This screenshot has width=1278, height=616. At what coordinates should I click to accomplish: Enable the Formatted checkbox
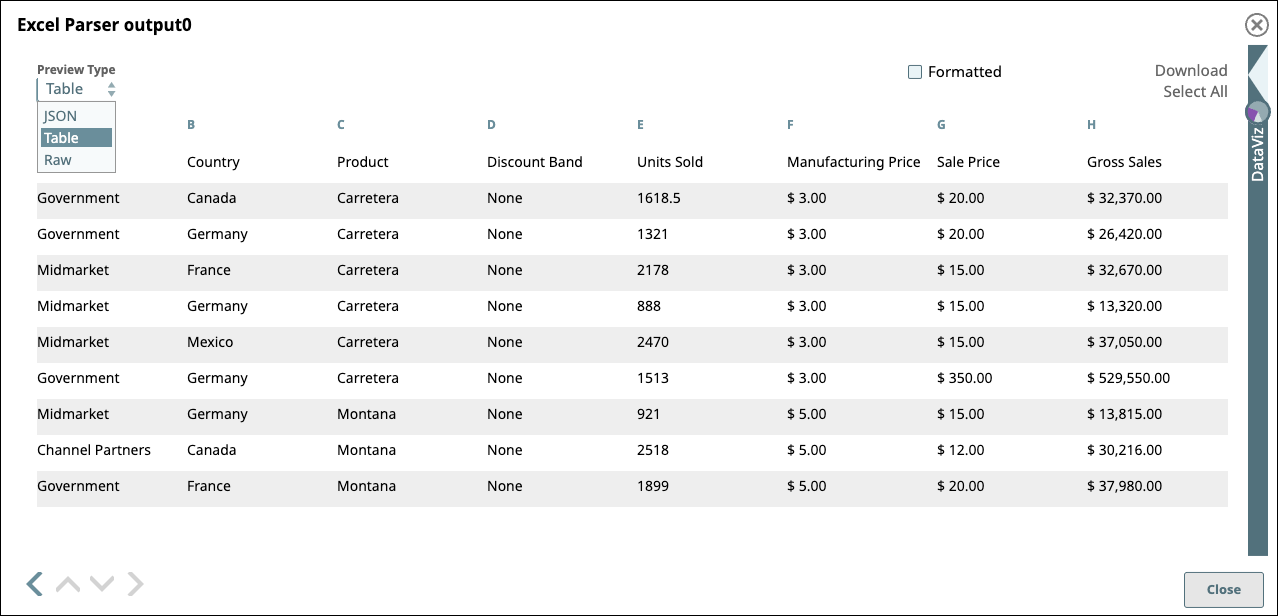click(914, 72)
